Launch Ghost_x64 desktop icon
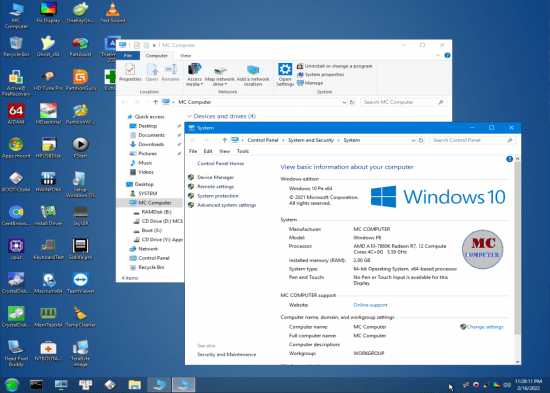 point(48,46)
